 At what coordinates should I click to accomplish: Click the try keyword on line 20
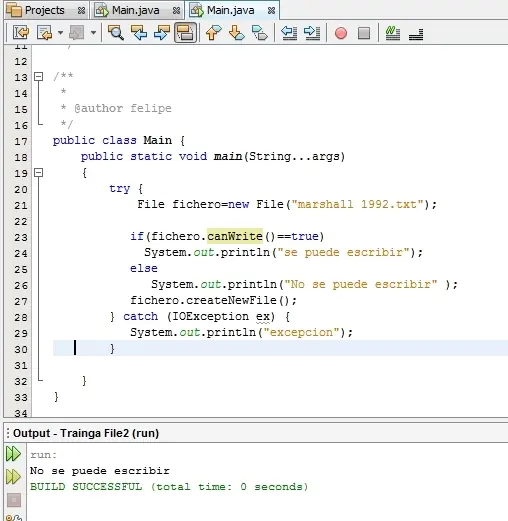[120, 189]
